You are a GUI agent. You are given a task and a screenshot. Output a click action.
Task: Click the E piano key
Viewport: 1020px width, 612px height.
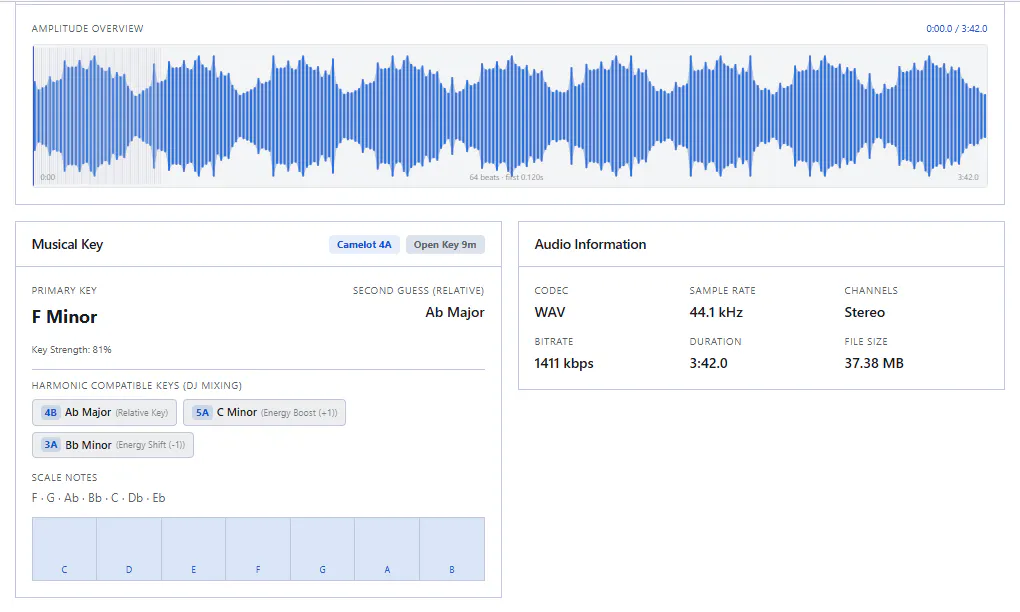tap(193, 549)
